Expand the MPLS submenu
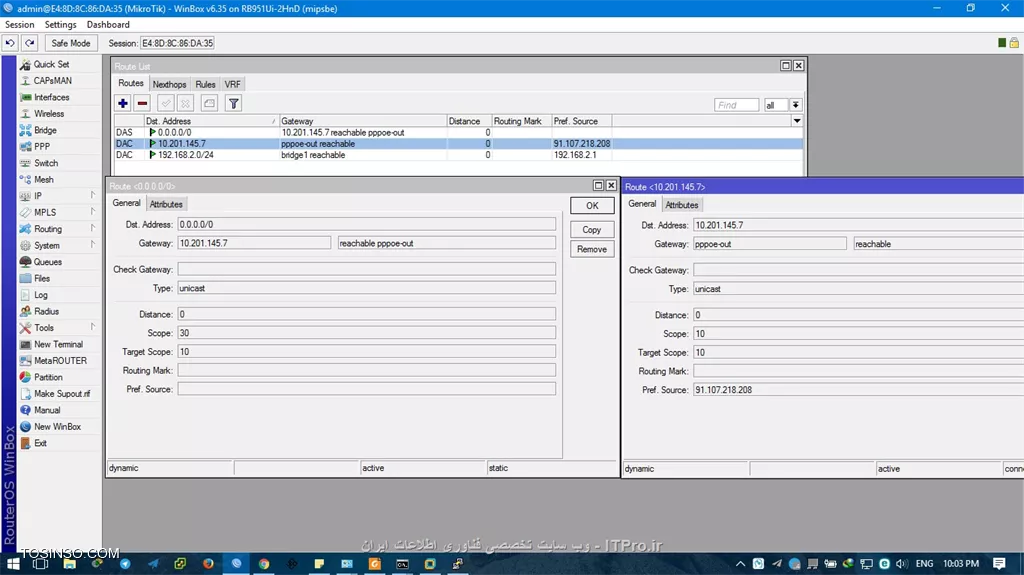Viewport: 1024px width, 575px height. pyautogui.click(x=44, y=212)
